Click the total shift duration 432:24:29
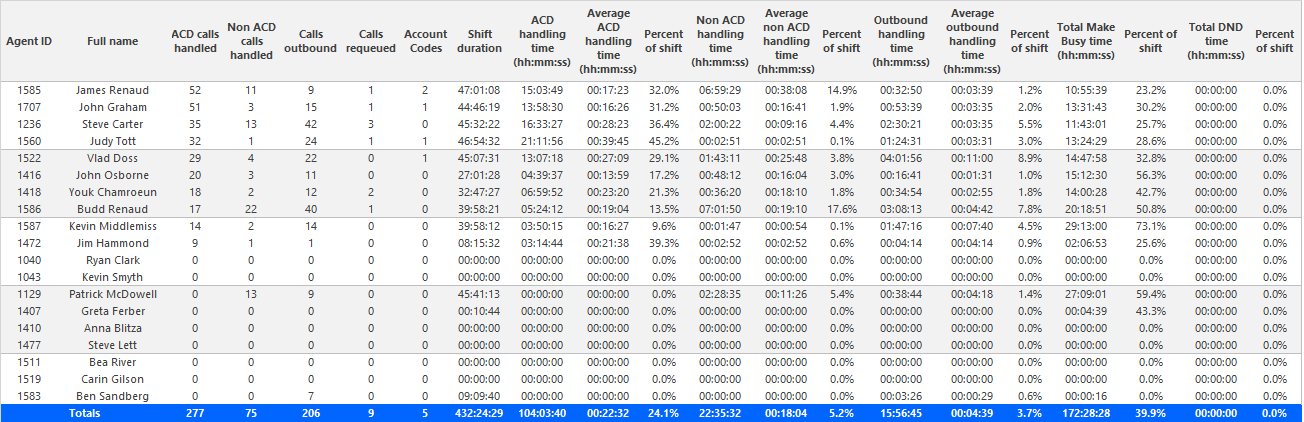Screen dimensions: 1304x422 479,413
